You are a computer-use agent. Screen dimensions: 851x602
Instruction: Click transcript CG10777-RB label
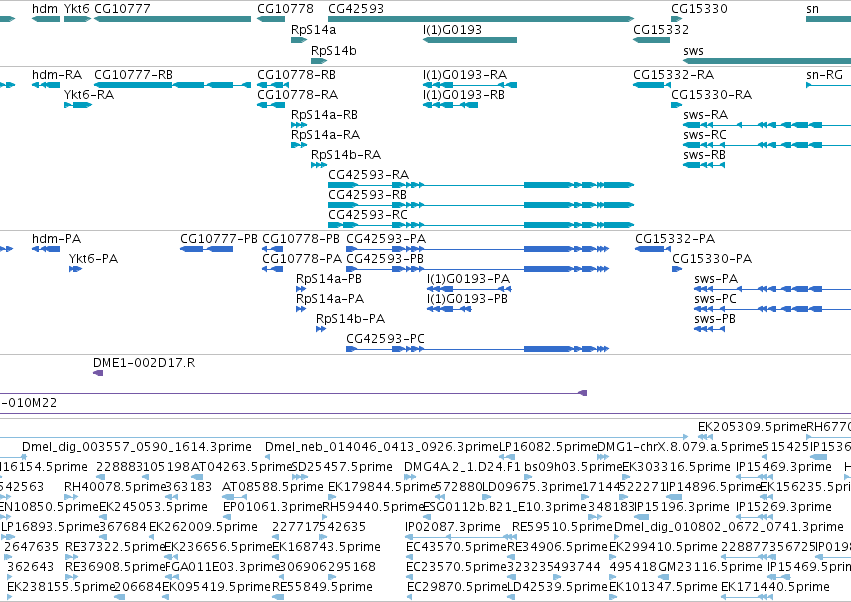134,74
